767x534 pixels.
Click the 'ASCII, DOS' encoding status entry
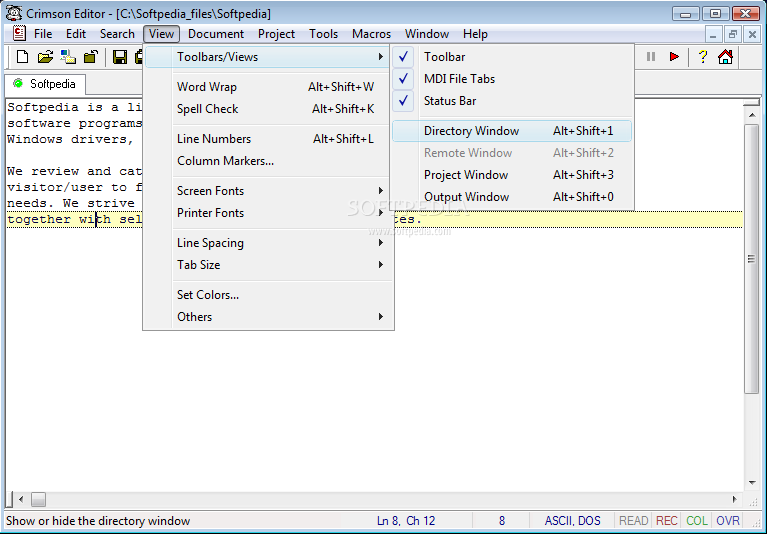click(572, 521)
